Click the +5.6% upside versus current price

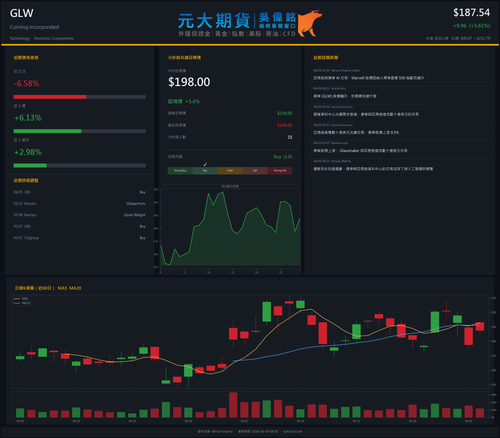click(x=193, y=101)
